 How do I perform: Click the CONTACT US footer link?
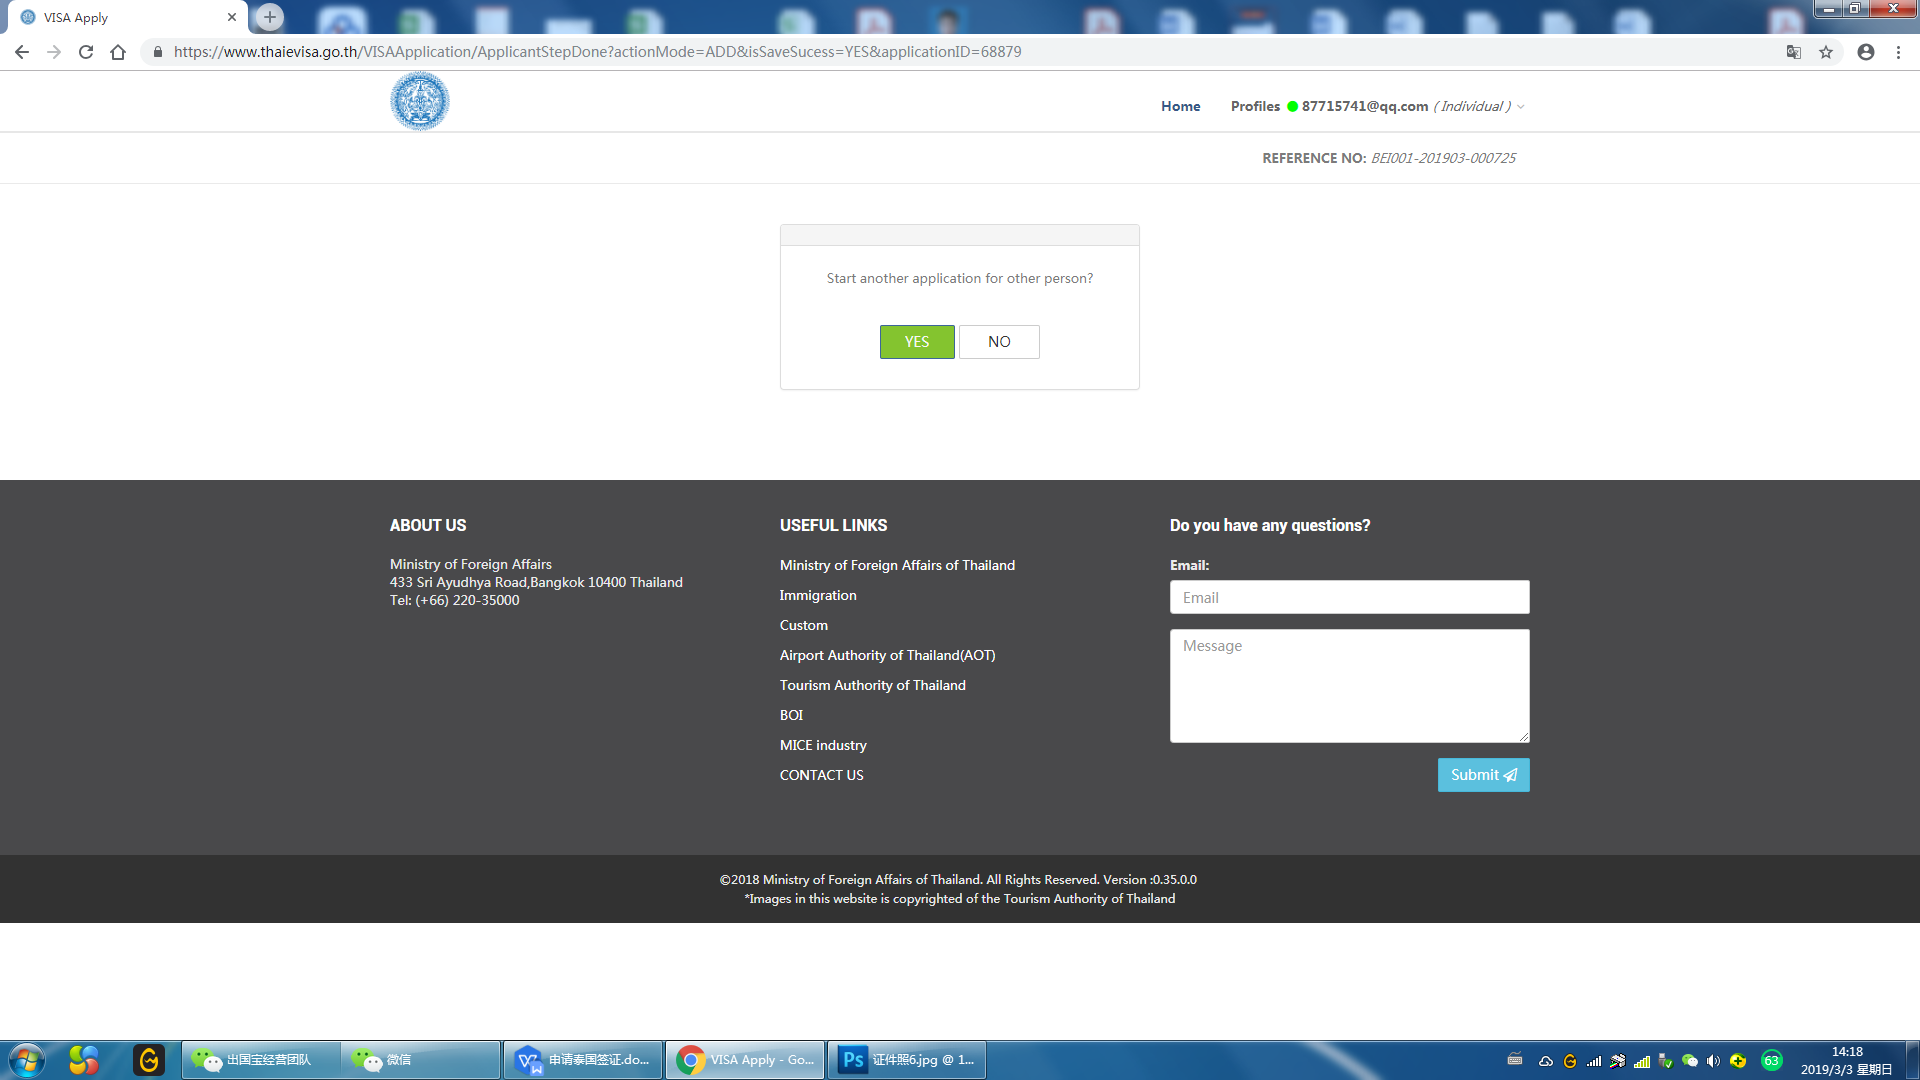pyautogui.click(x=822, y=774)
